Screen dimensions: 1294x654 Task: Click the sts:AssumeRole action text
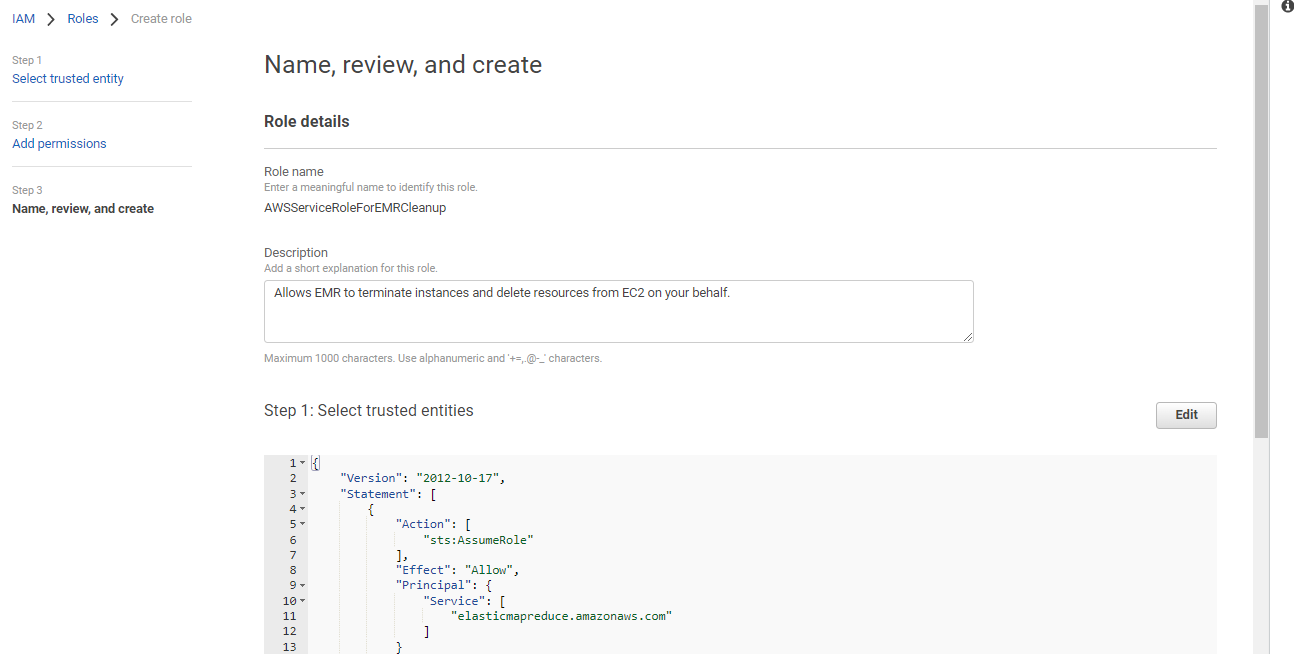[479, 539]
